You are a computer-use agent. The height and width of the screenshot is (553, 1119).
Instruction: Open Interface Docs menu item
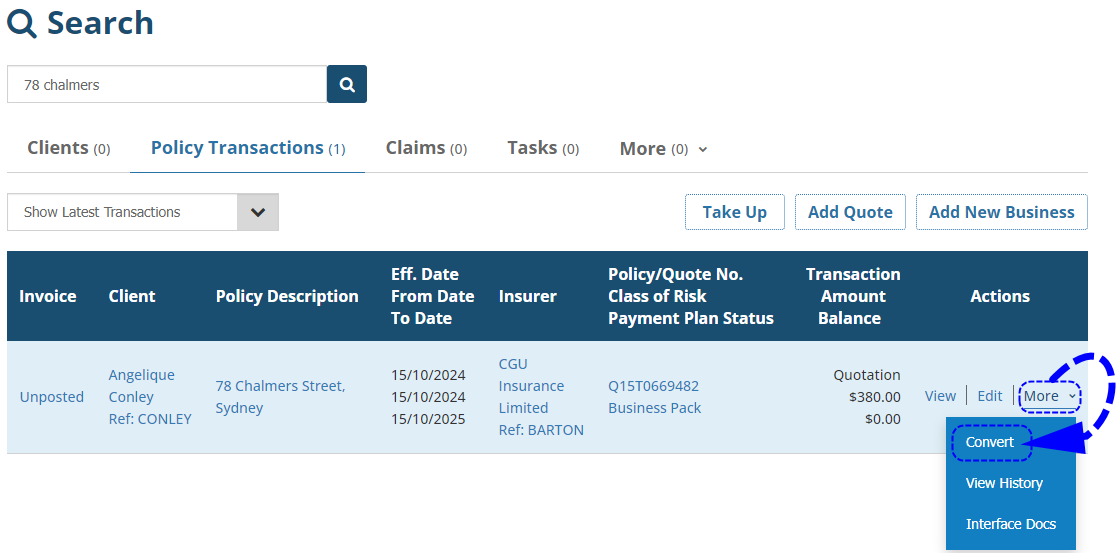tap(1010, 524)
